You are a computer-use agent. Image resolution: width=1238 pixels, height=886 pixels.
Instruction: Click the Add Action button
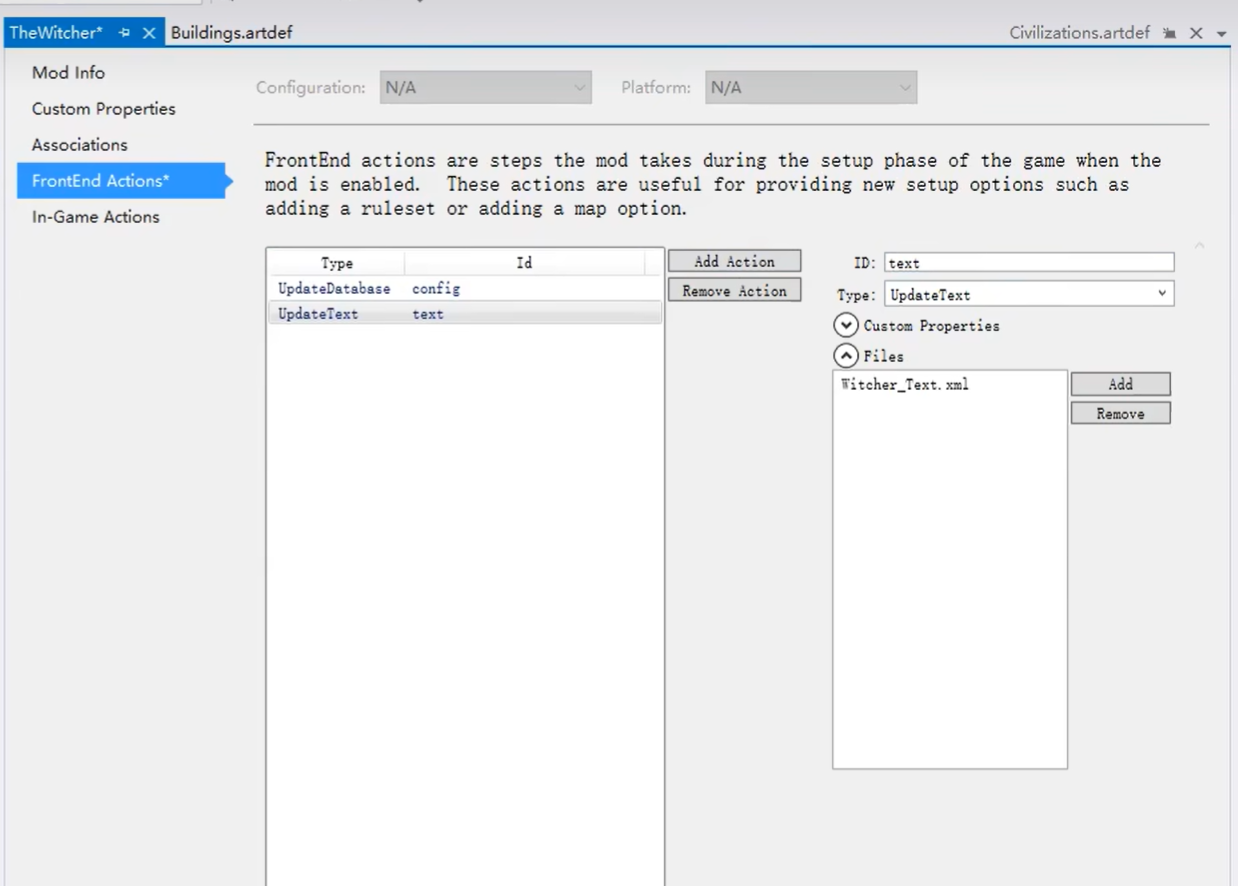click(x=734, y=262)
